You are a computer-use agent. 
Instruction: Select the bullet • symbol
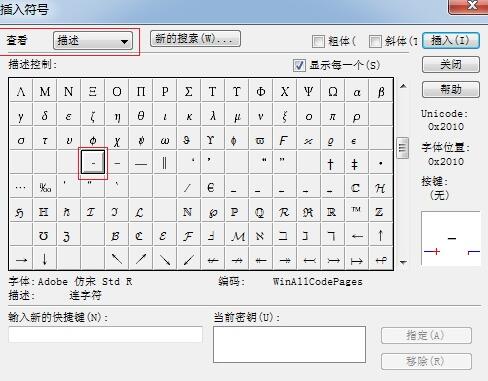(x=381, y=163)
